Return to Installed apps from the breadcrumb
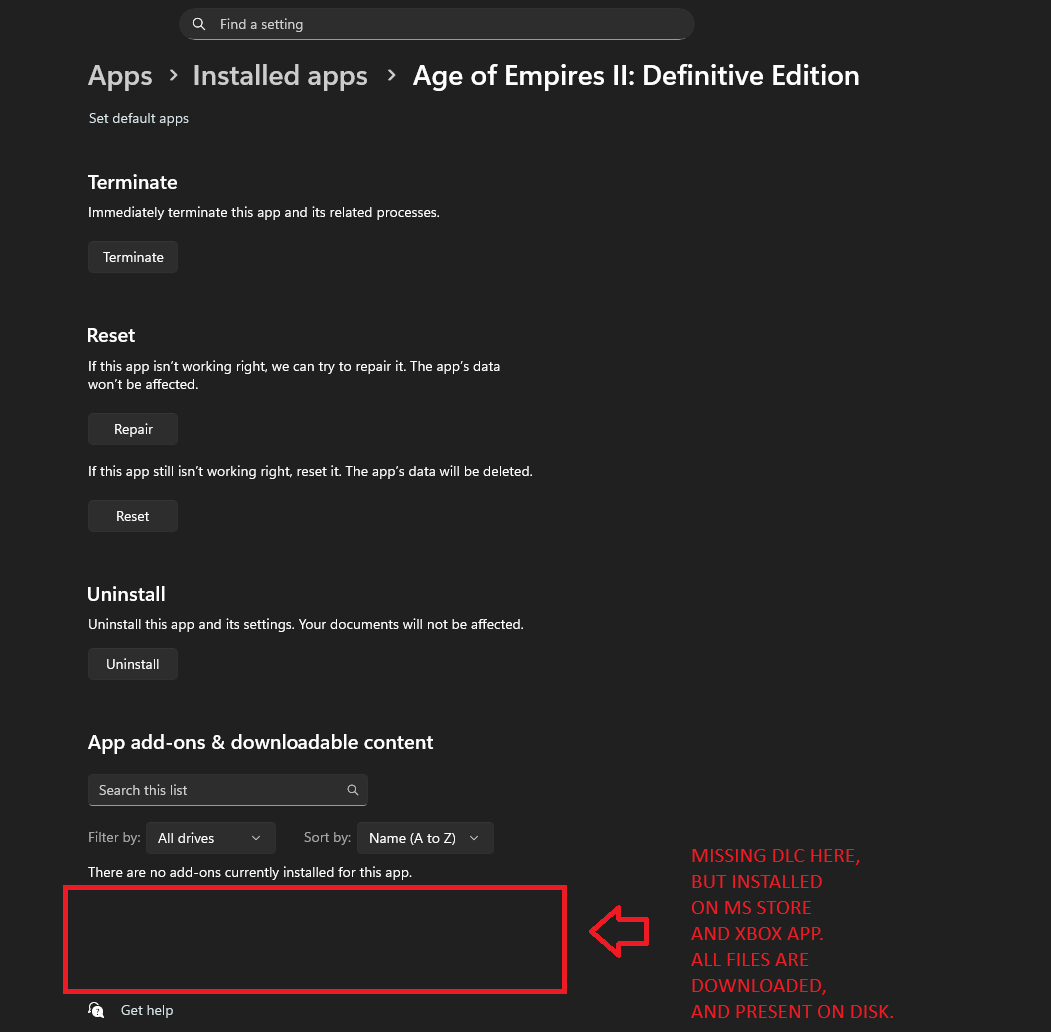Image resolution: width=1051 pixels, height=1032 pixels. pos(279,75)
